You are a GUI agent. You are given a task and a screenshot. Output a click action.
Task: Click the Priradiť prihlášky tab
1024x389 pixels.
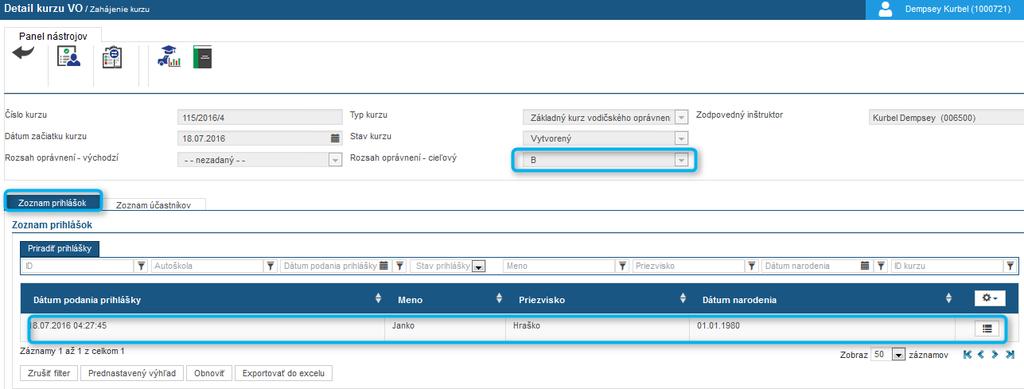tap(59, 249)
